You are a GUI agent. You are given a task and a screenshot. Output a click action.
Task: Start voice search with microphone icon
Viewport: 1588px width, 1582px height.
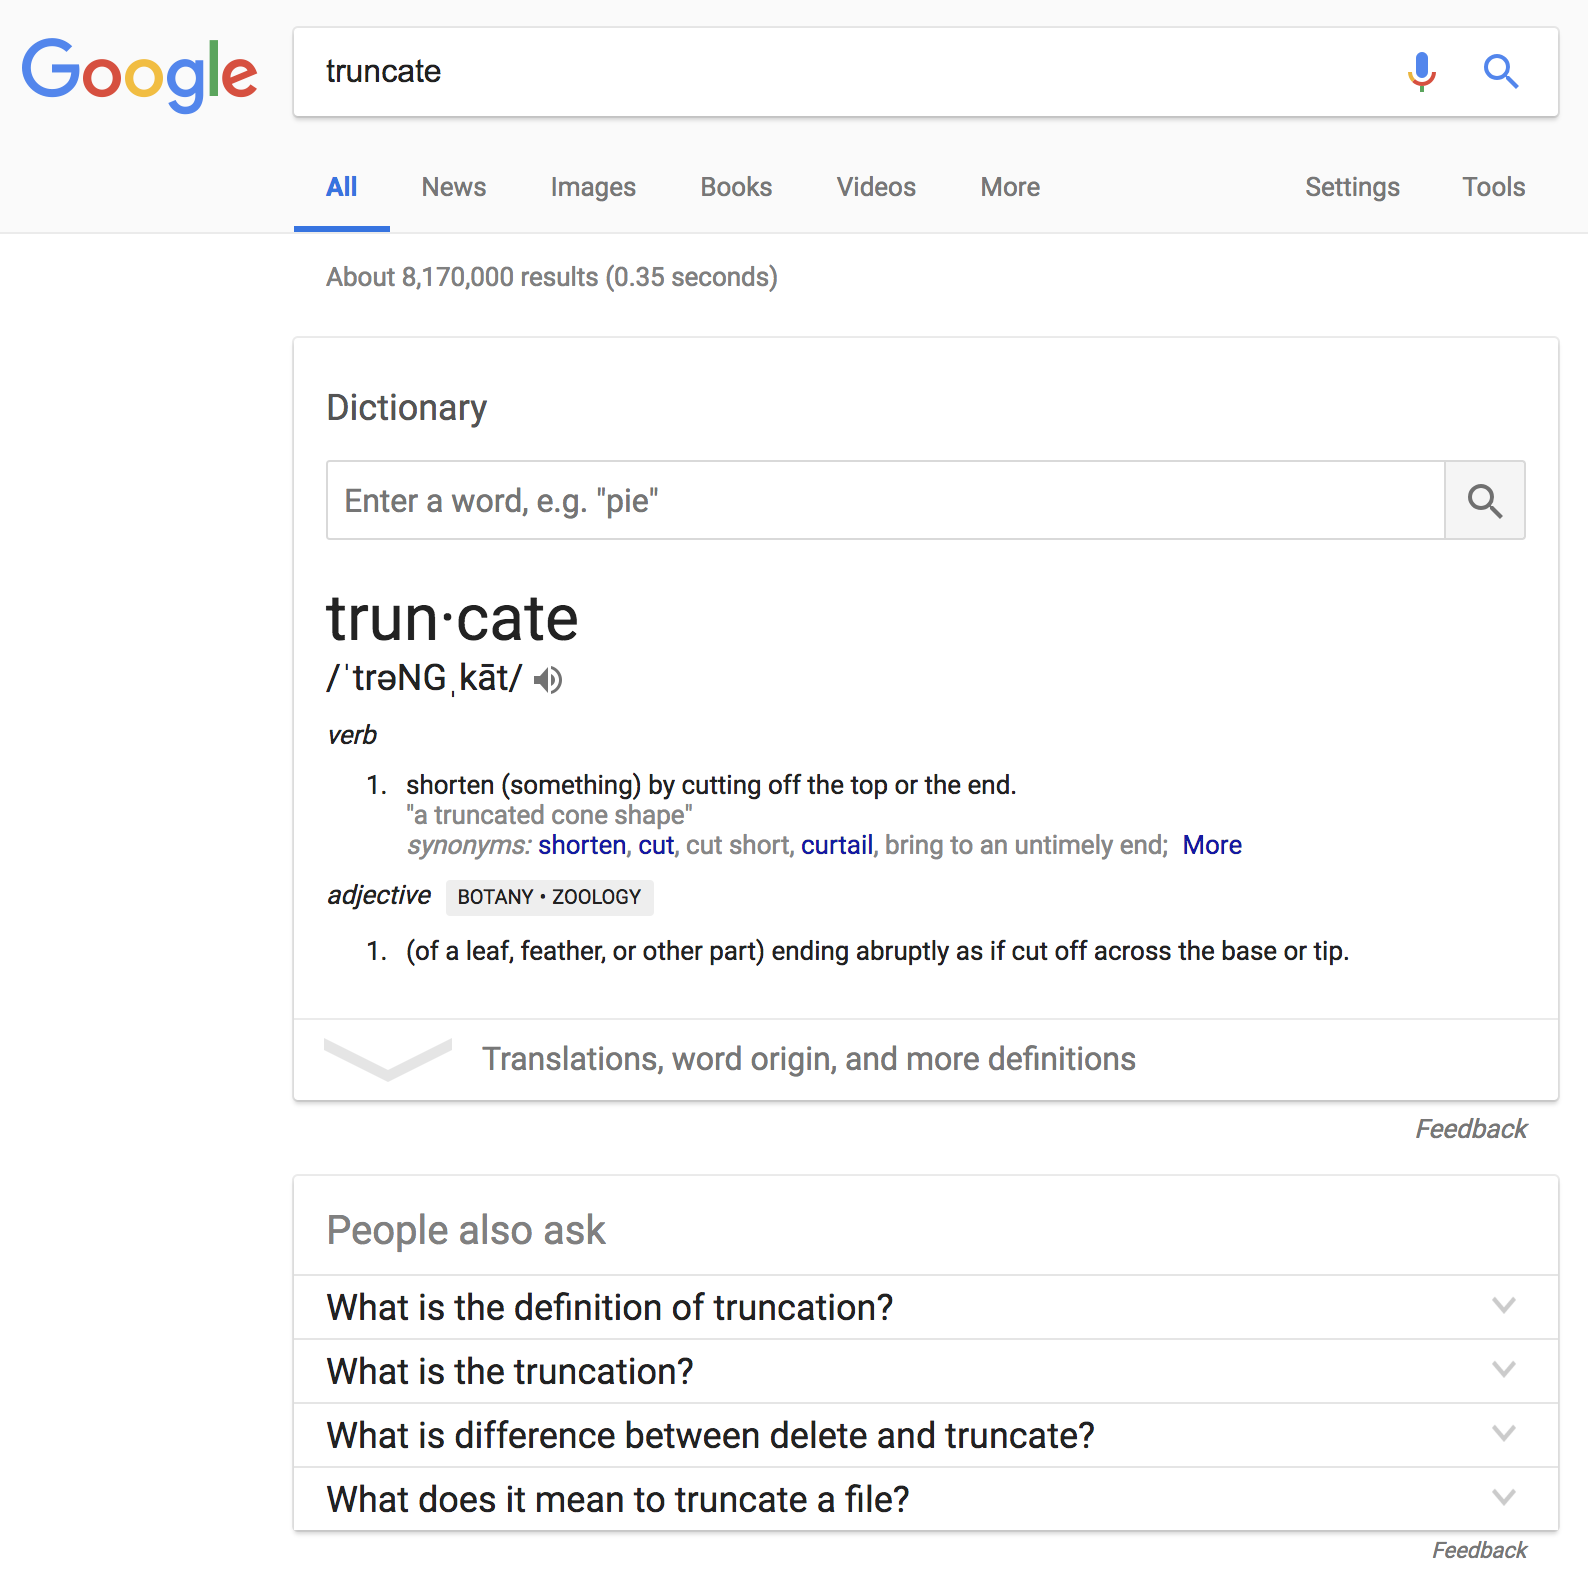click(x=1421, y=72)
